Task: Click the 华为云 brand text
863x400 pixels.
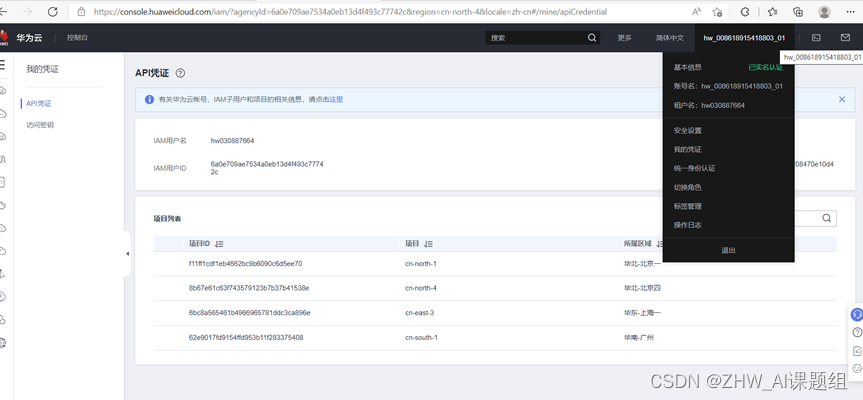Action: click(x=29, y=38)
